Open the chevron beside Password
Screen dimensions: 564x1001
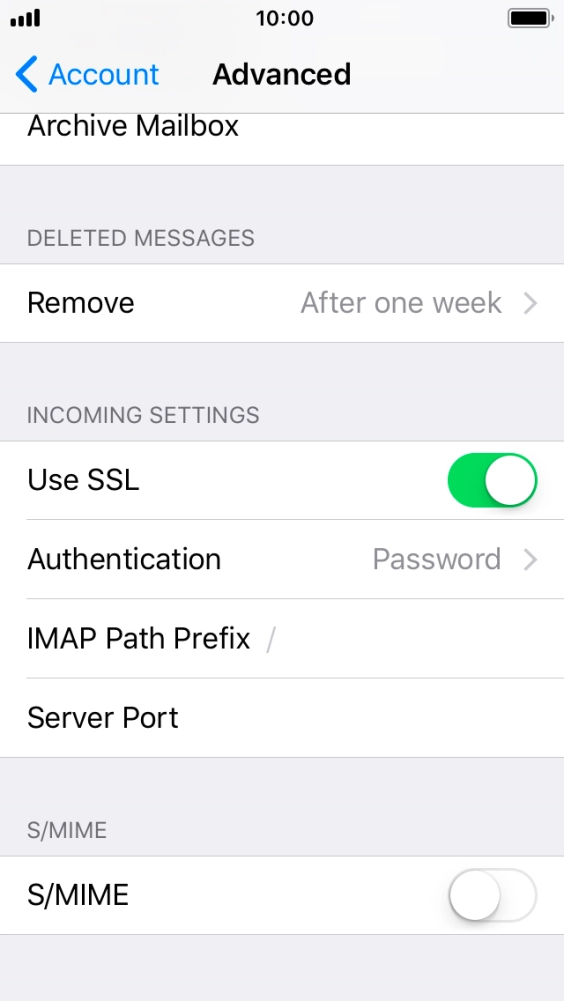click(530, 560)
